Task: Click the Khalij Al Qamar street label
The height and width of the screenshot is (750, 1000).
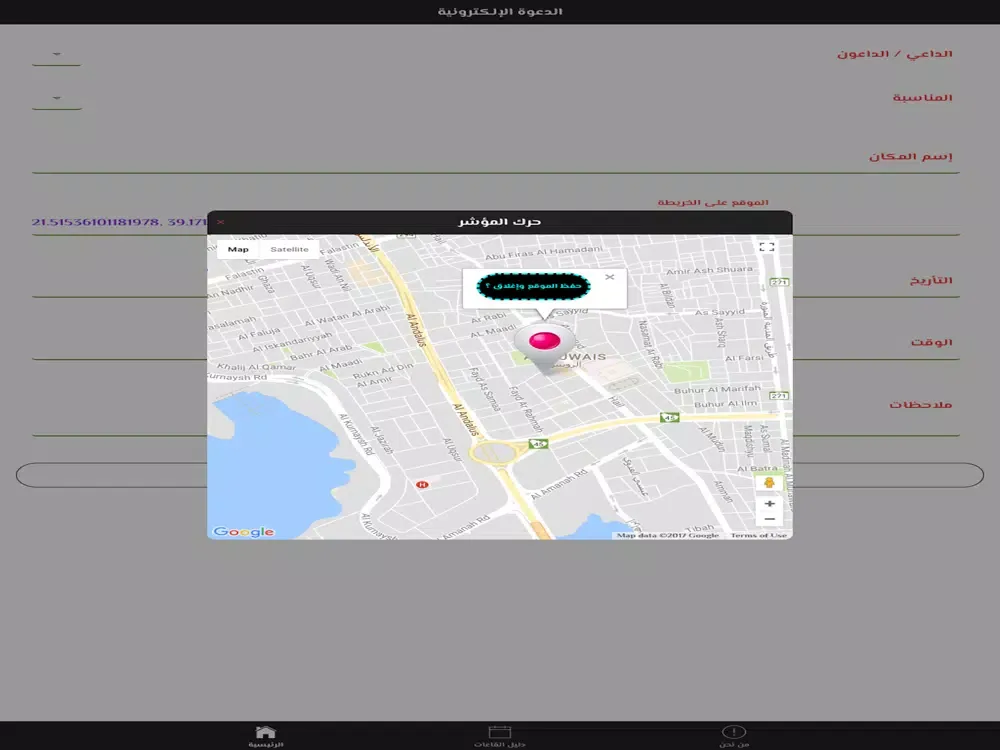Action: pyautogui.click(x=256, y=367)
